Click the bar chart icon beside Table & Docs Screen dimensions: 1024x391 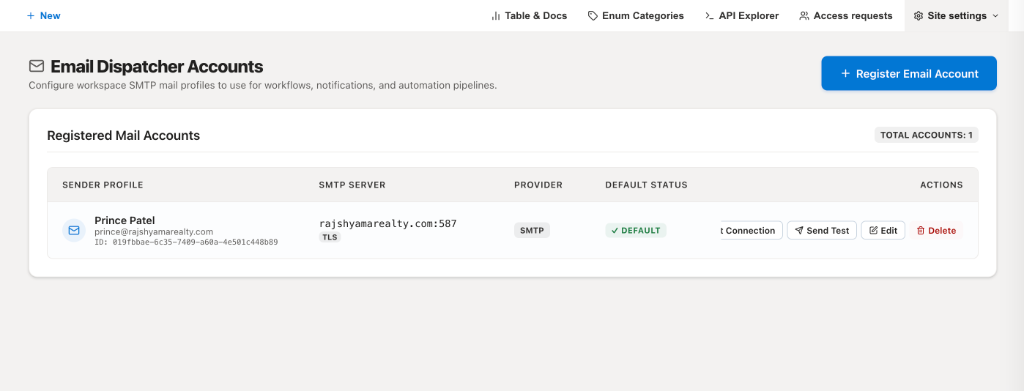[x=496, y=16]
